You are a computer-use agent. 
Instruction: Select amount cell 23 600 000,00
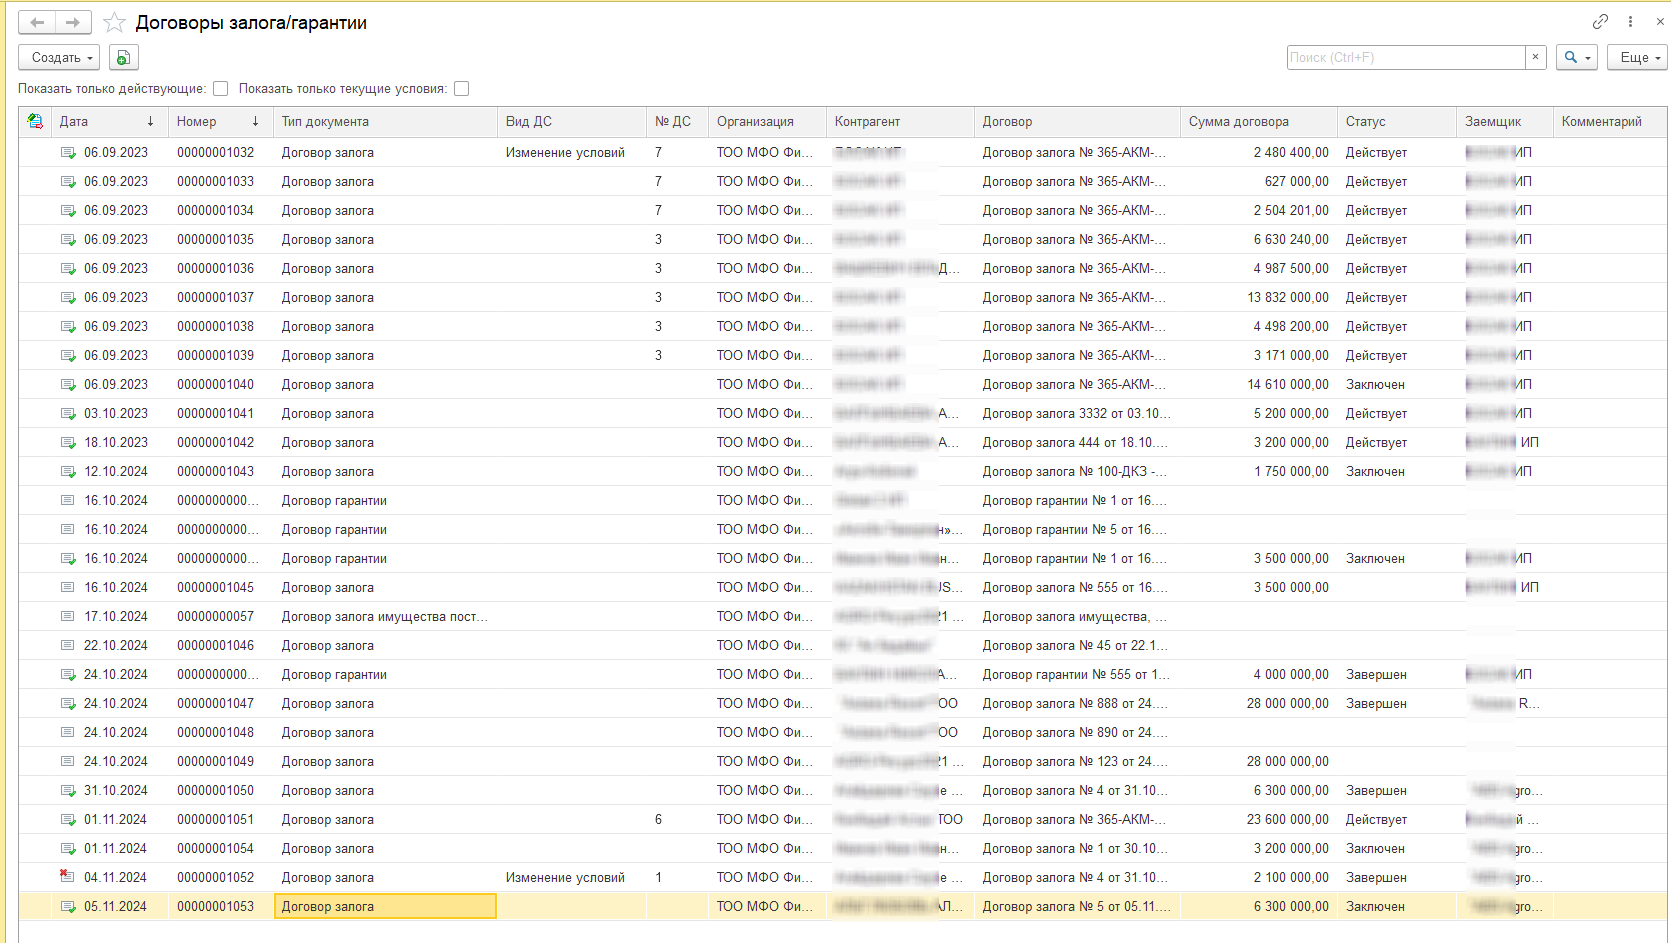[1258, 819]
